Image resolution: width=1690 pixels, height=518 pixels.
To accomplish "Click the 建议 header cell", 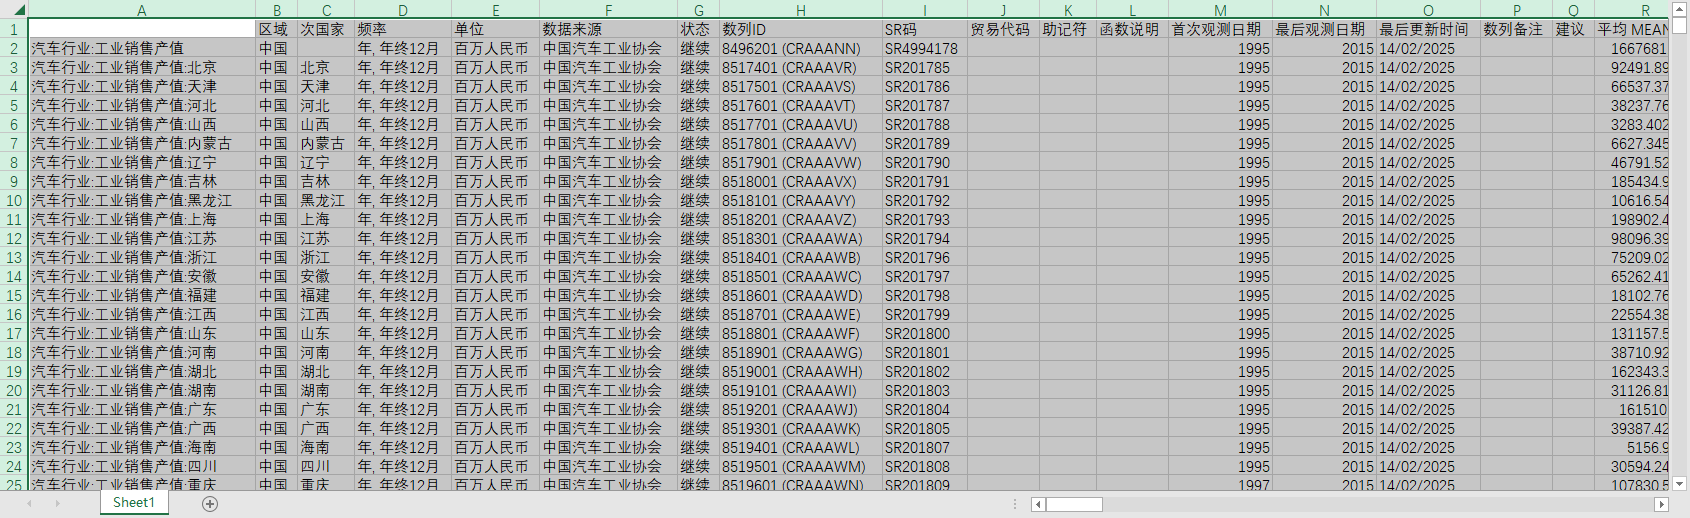I will tap(1574, 29).
